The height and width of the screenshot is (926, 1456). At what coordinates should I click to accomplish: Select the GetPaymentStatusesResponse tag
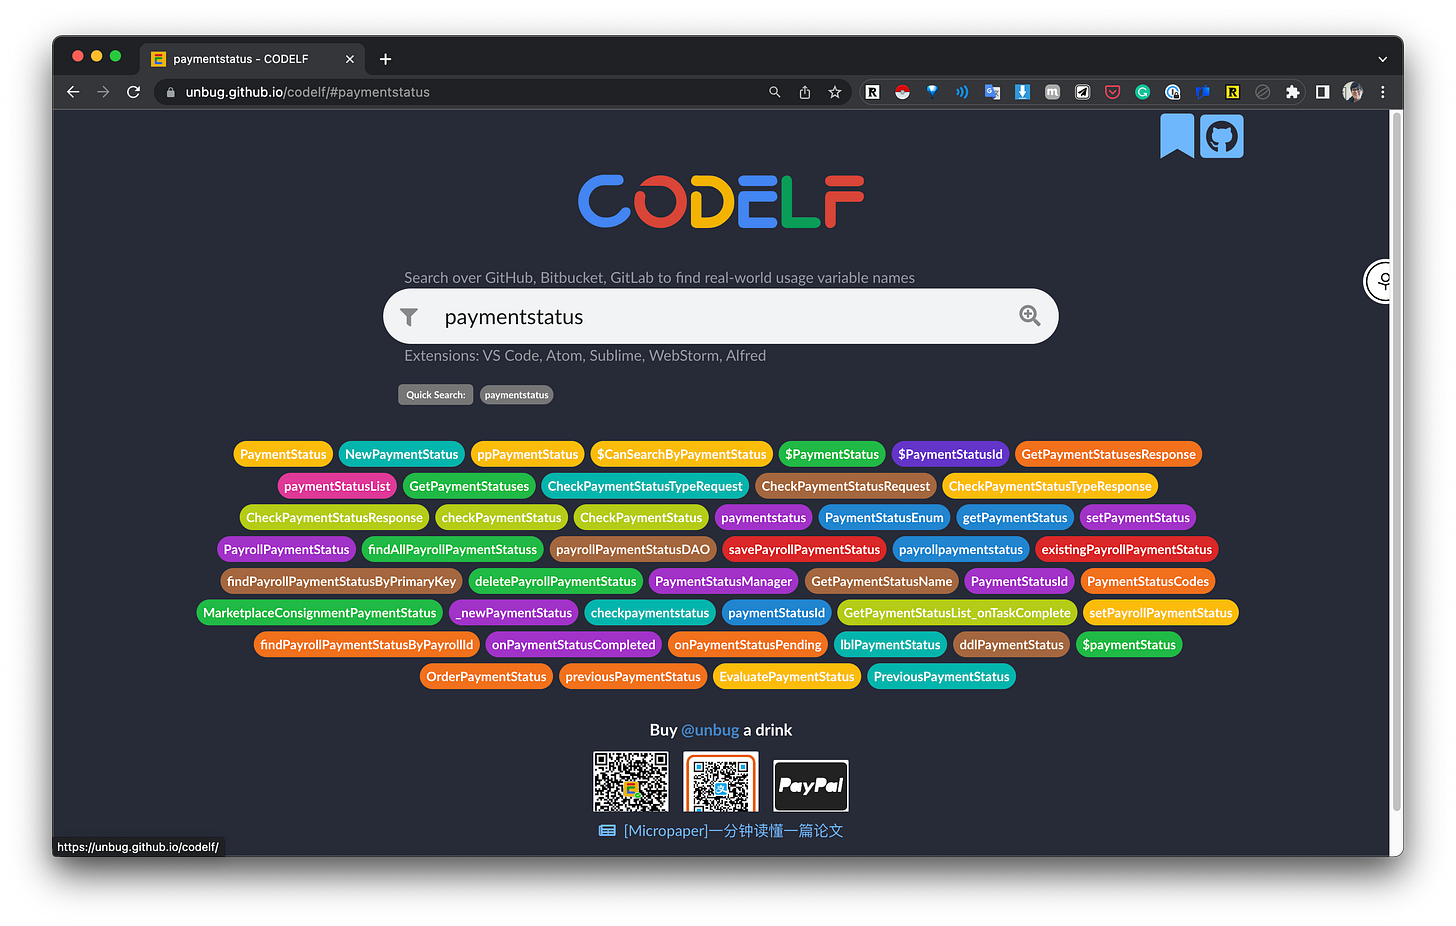(x=1108, y=454)
